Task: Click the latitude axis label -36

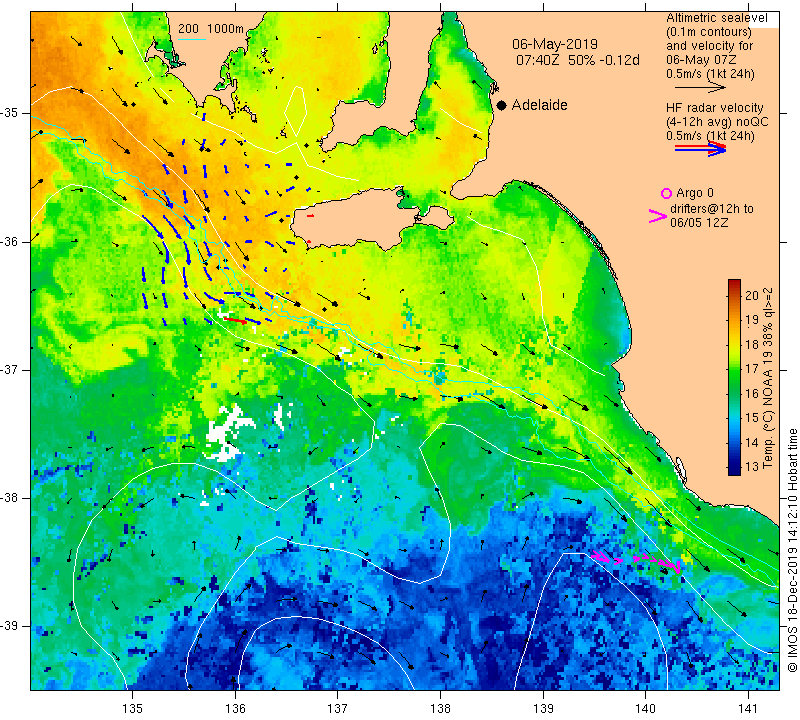Action: tap(8, 241)
